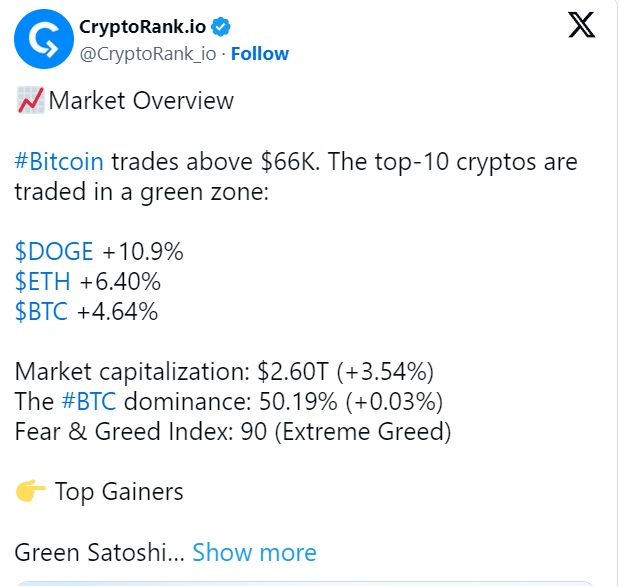Open the @CryptoRank_io handle link
Image resolution: width=619 pixels, height=586 pixels.
(148, 54)
